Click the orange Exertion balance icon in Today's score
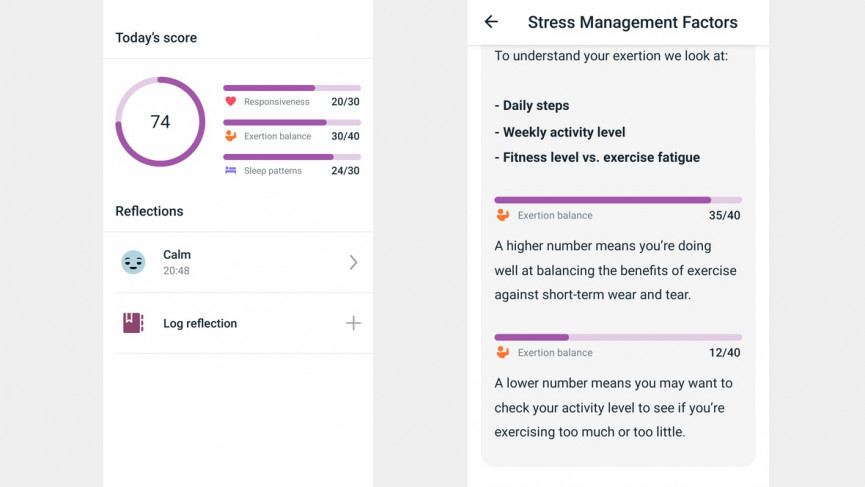Image resolution: width=865 pixels, height=487 pixels. click(x=230, y=136)
